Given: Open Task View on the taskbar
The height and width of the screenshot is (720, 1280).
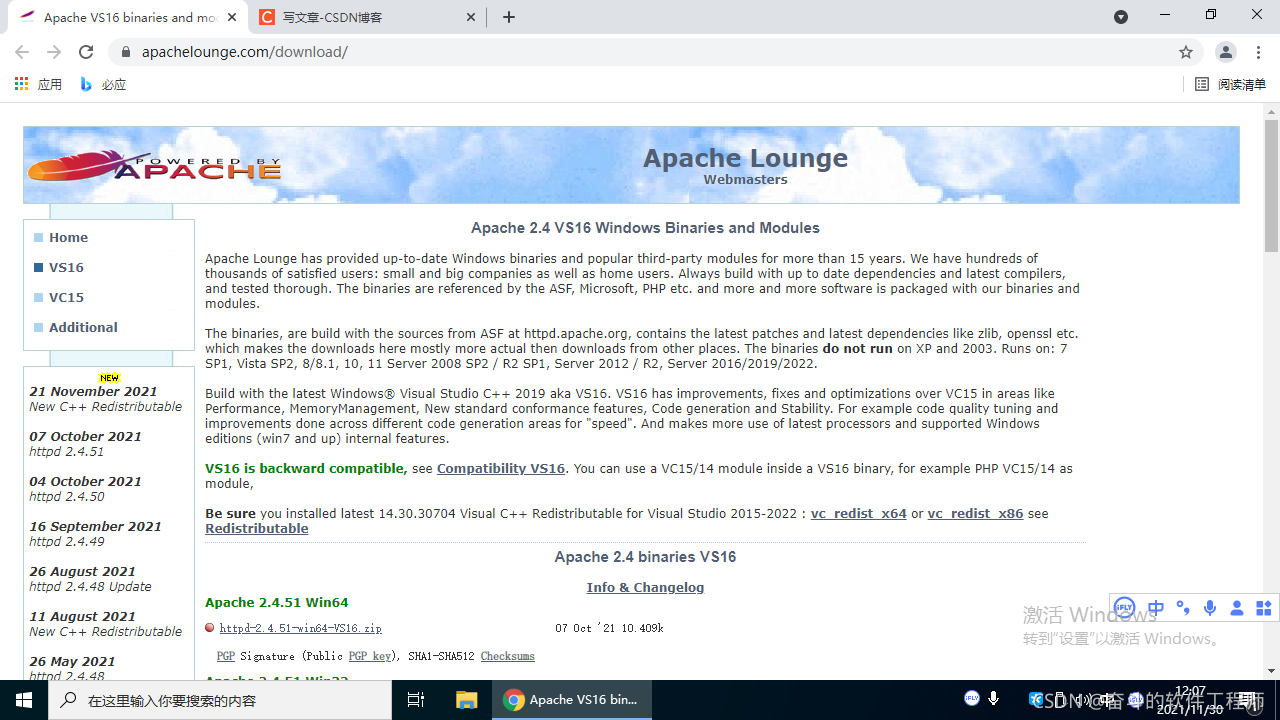Looking at the screenshot, I should (x=416, y=700).
